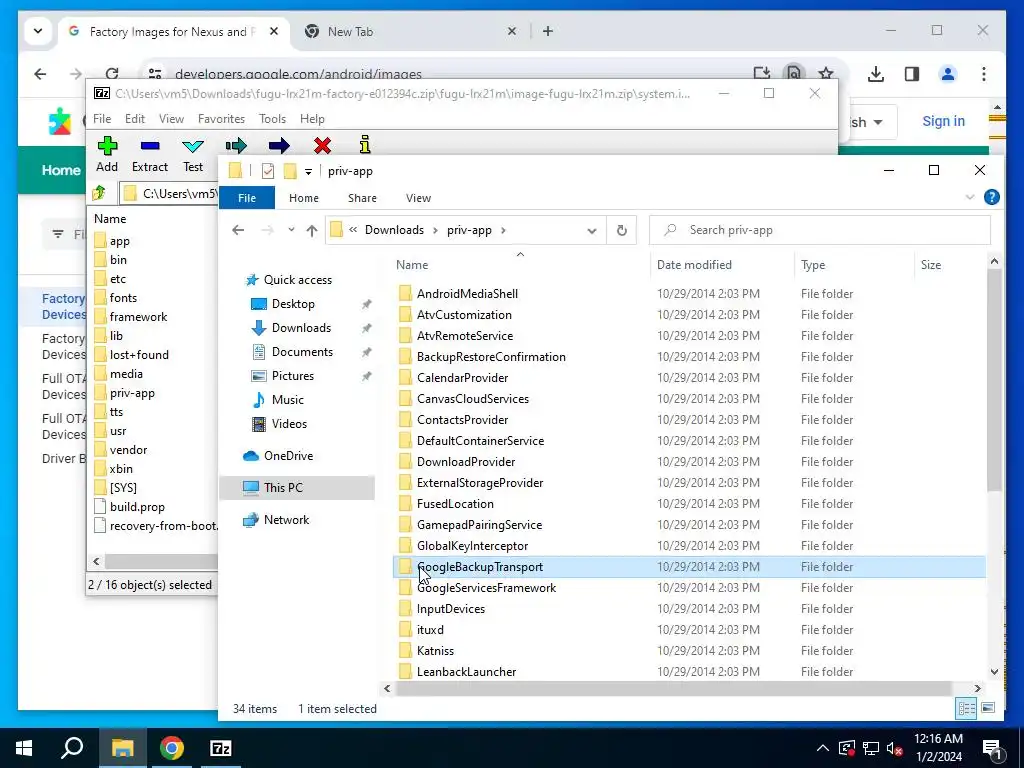This screenshot has height=768, width=1024.
Task: Sort by Date modified column header
Action: pos(694,265)
